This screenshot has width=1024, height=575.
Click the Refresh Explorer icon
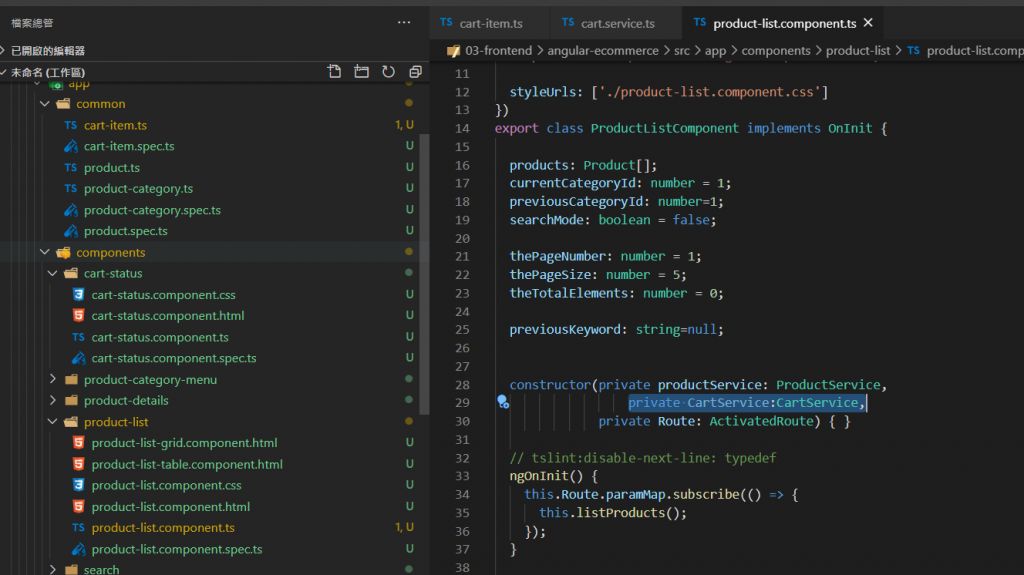388,72
